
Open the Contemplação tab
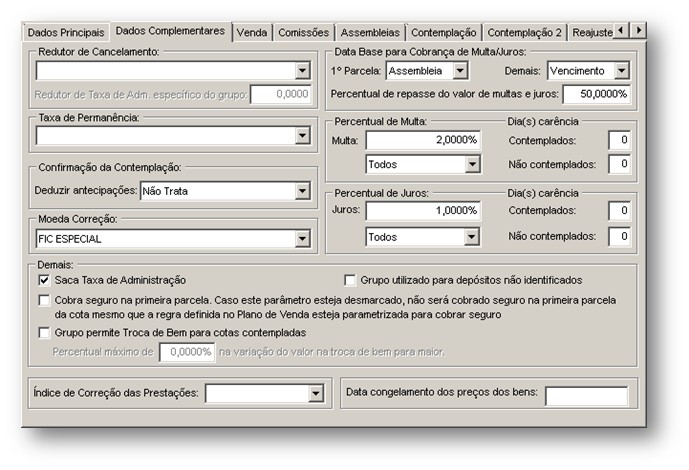point(443,33)
